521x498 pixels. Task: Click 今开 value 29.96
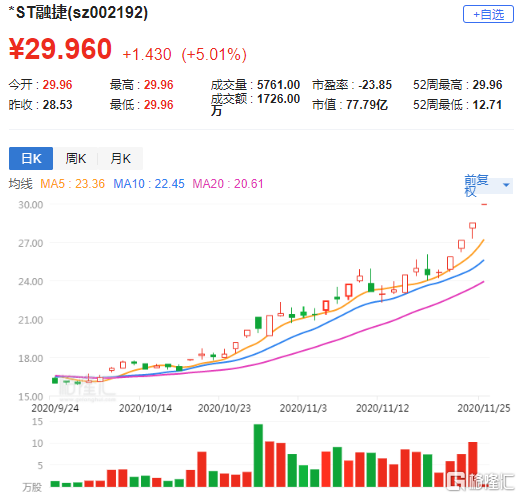57,85
